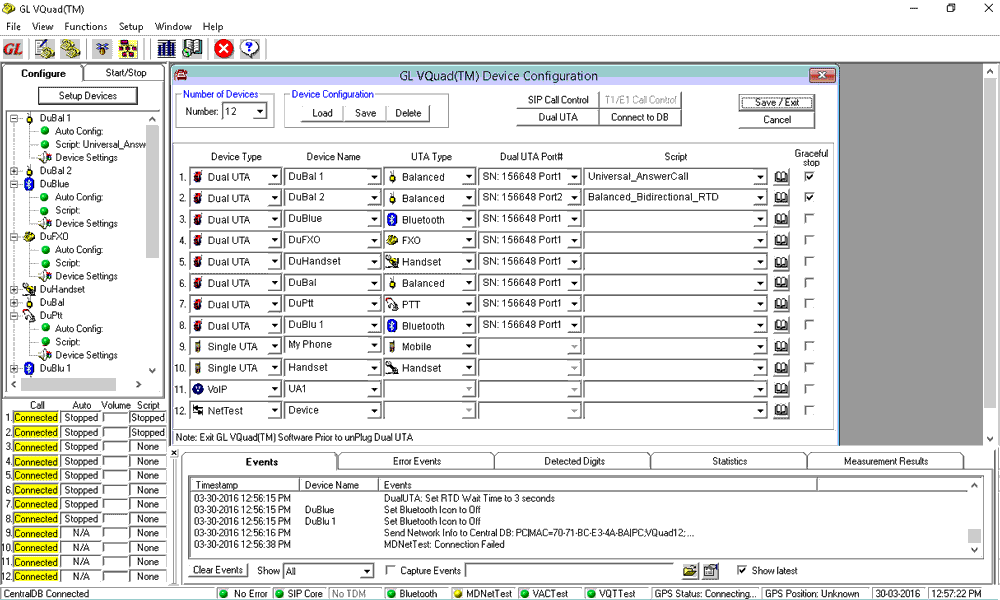
Task: Enable Graceful stop for DuFXO row
Action: [809, 240]
